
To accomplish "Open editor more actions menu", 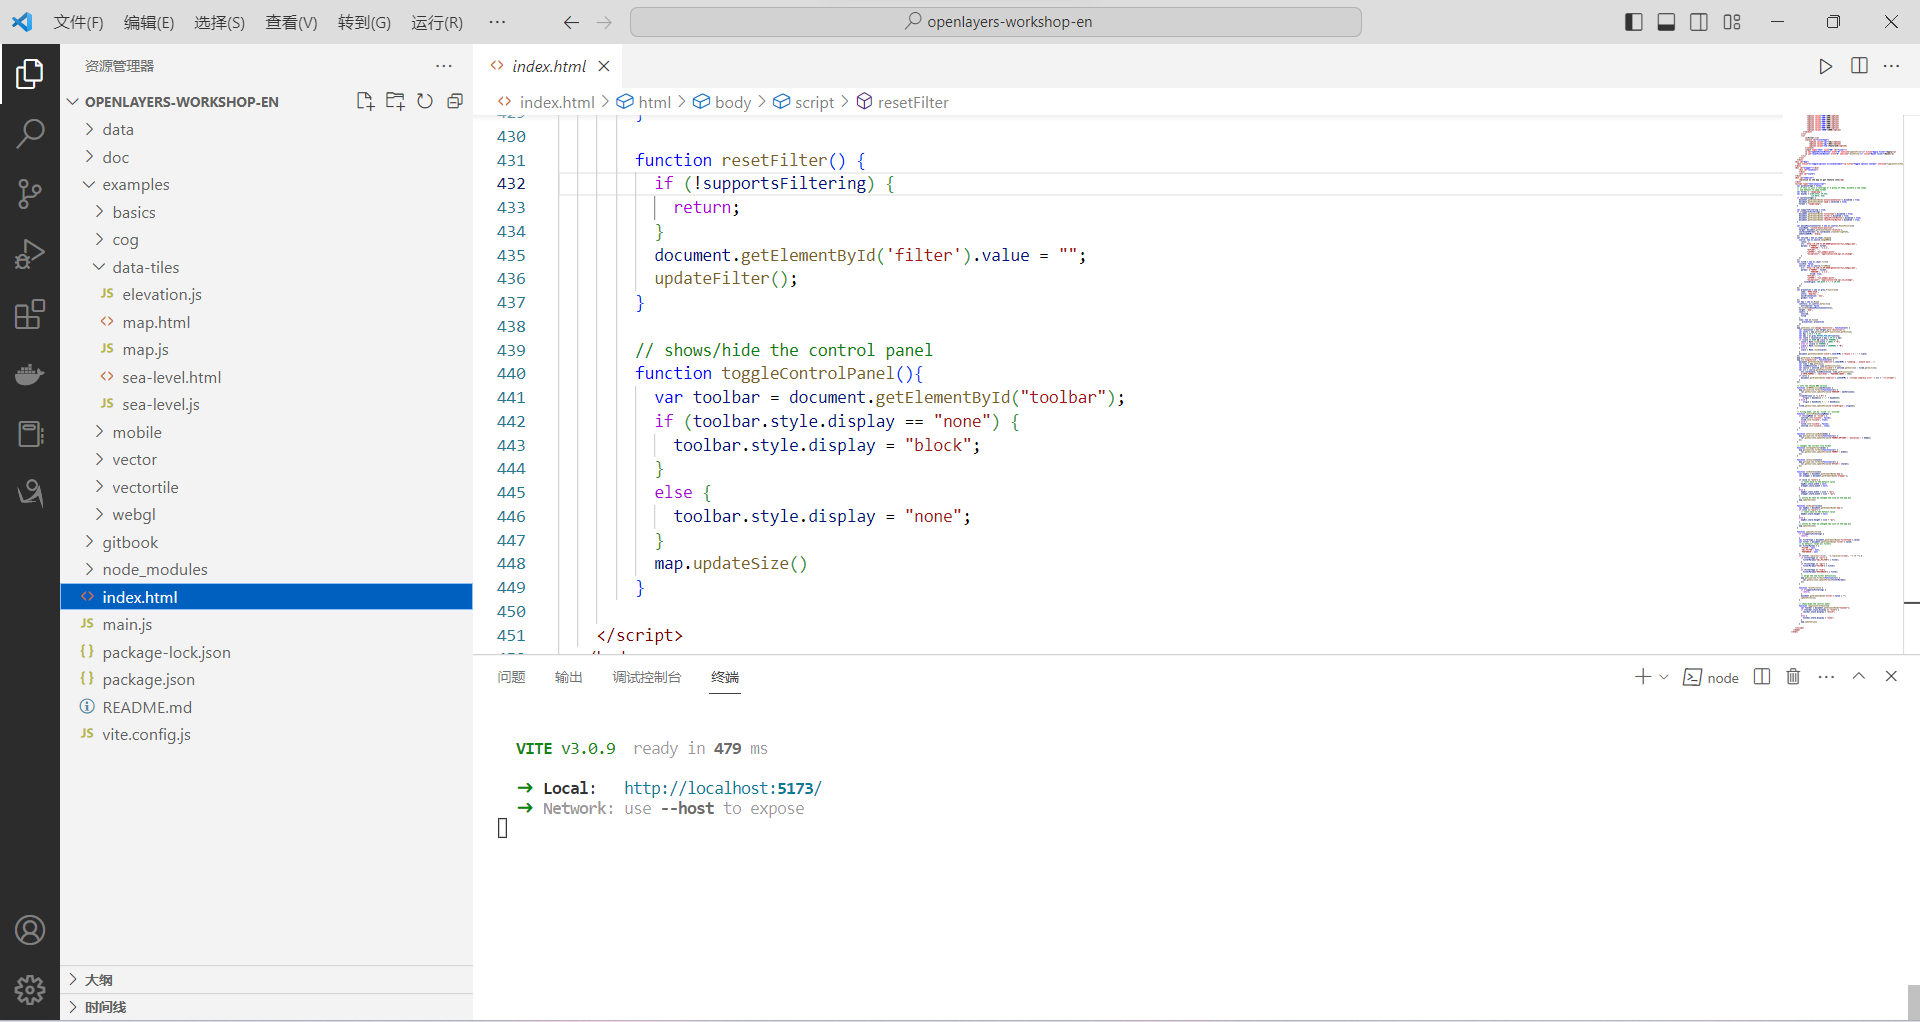I will pos(1891,66).
